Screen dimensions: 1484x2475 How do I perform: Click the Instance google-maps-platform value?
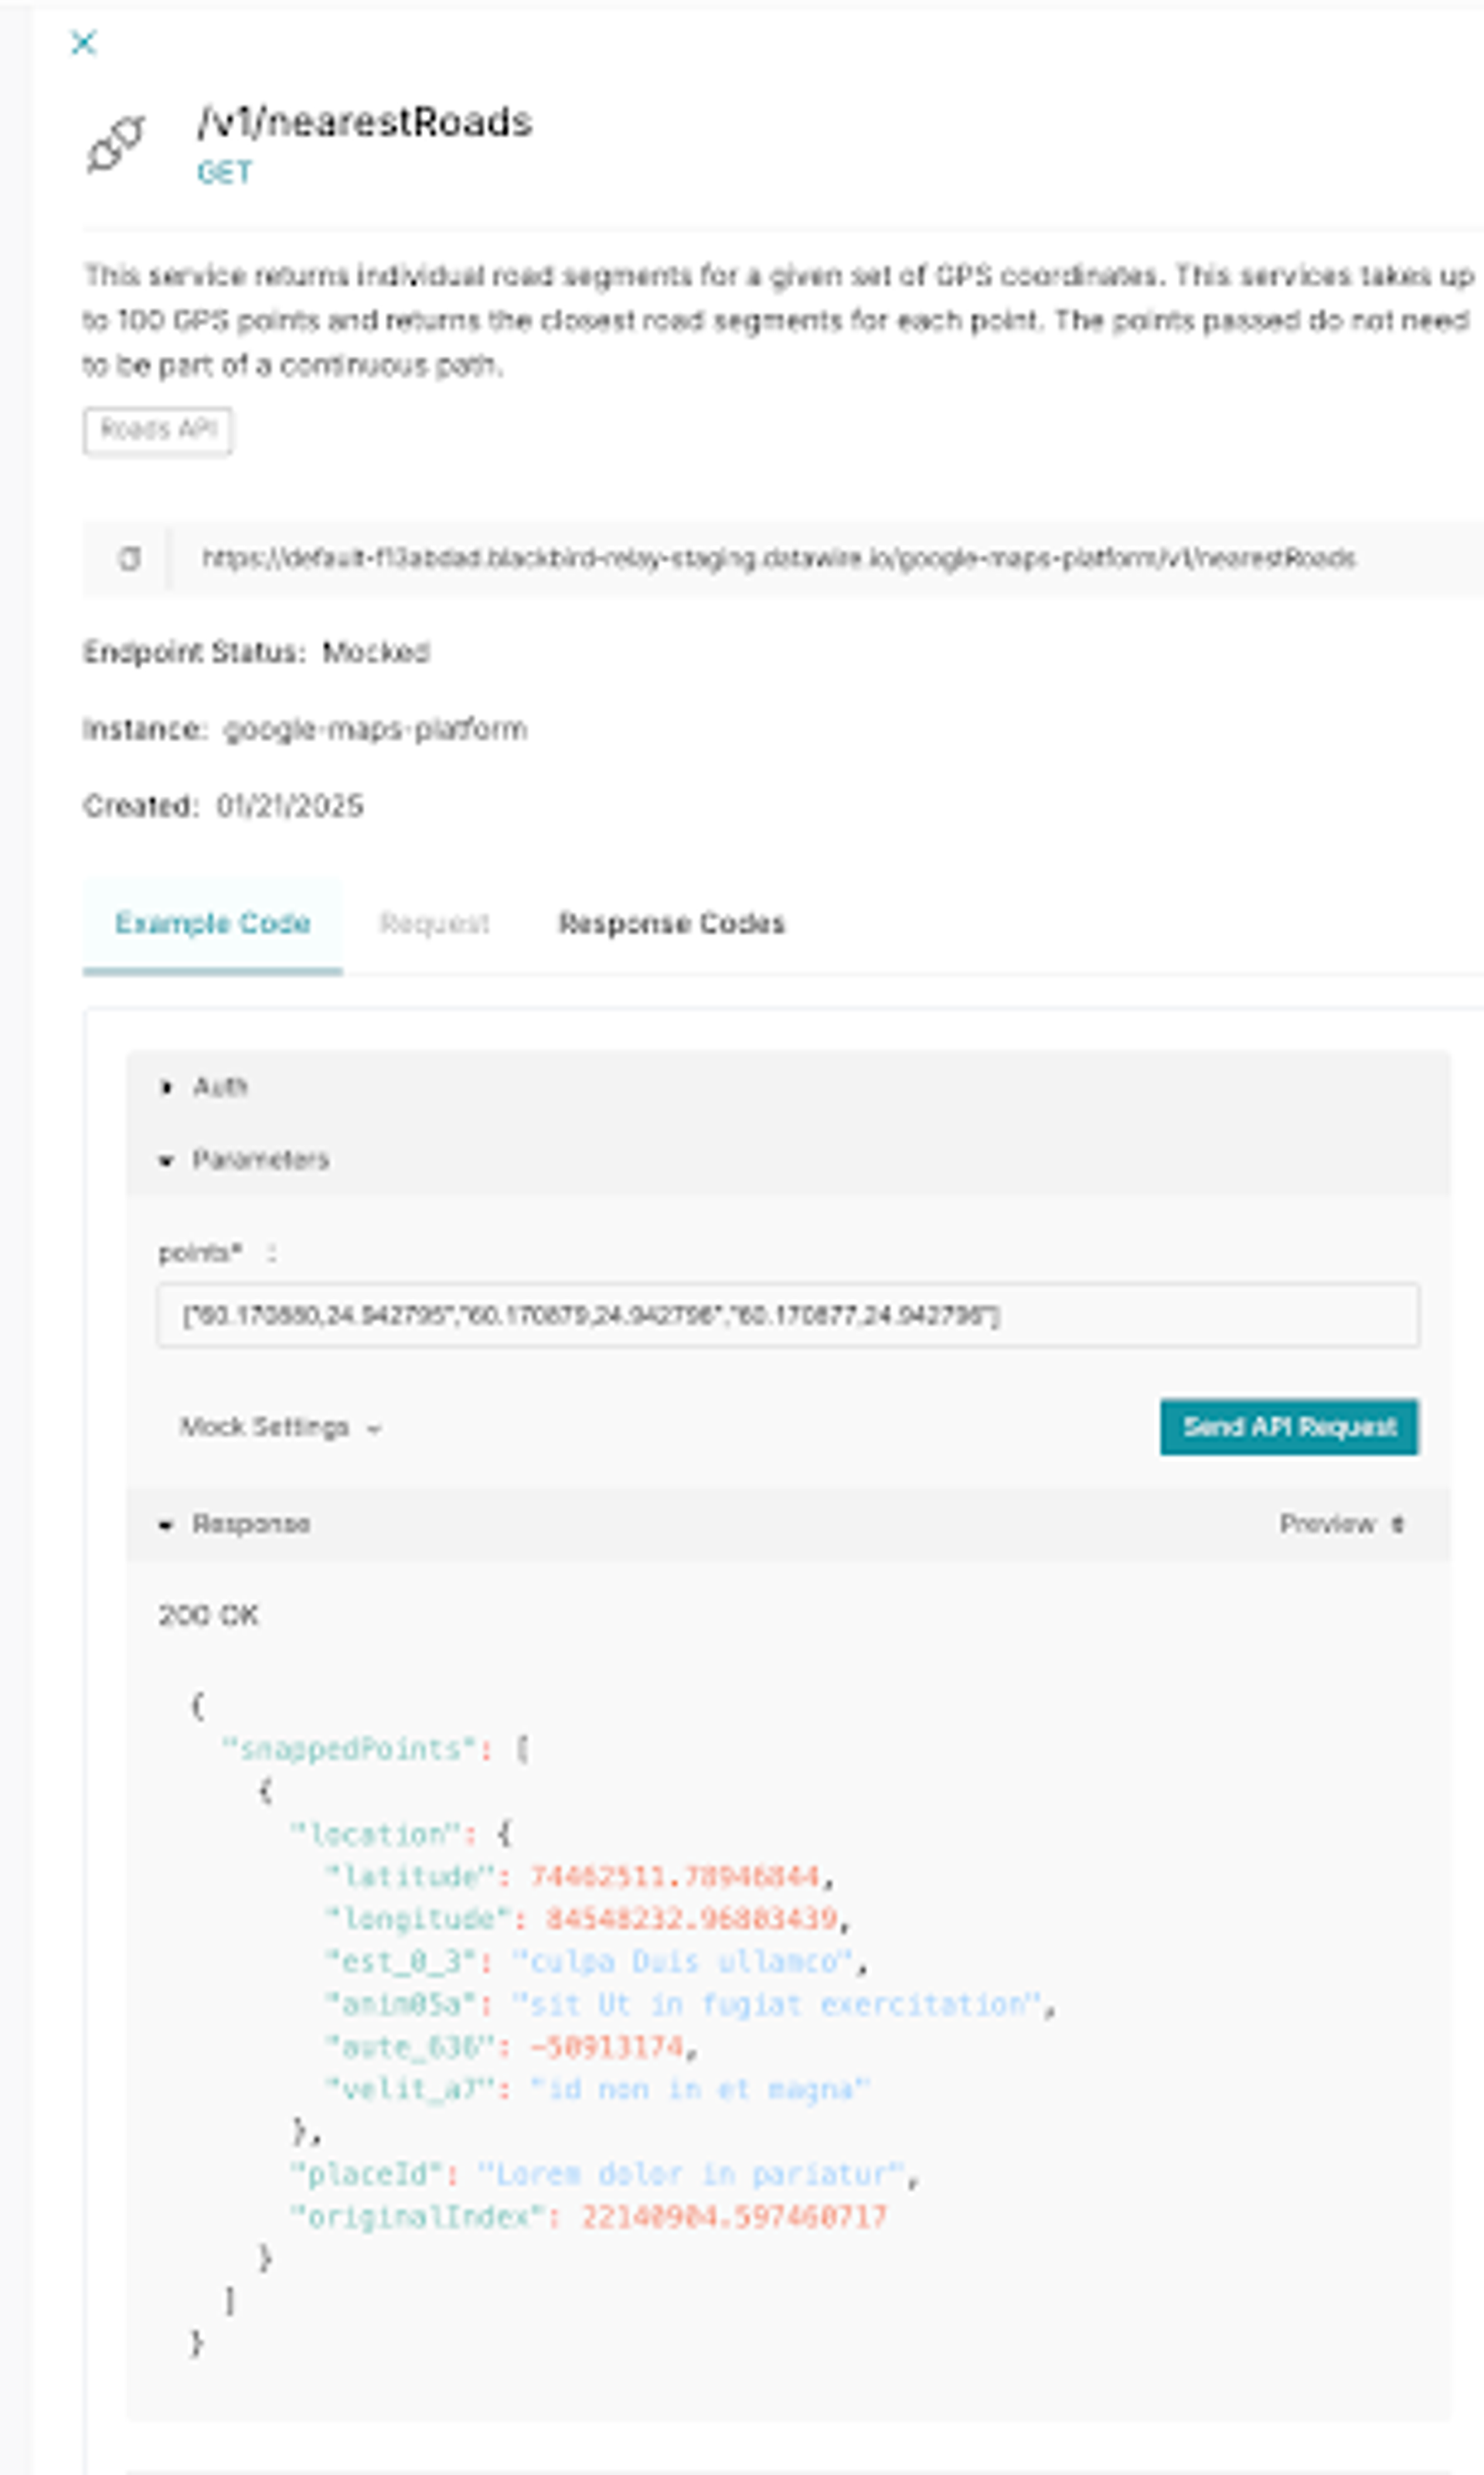(x=375, y=729)
